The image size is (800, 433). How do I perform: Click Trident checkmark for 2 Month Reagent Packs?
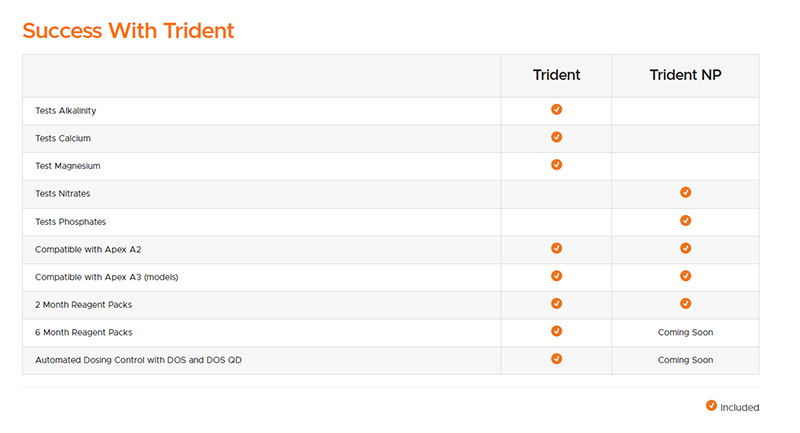click(556, 303)
